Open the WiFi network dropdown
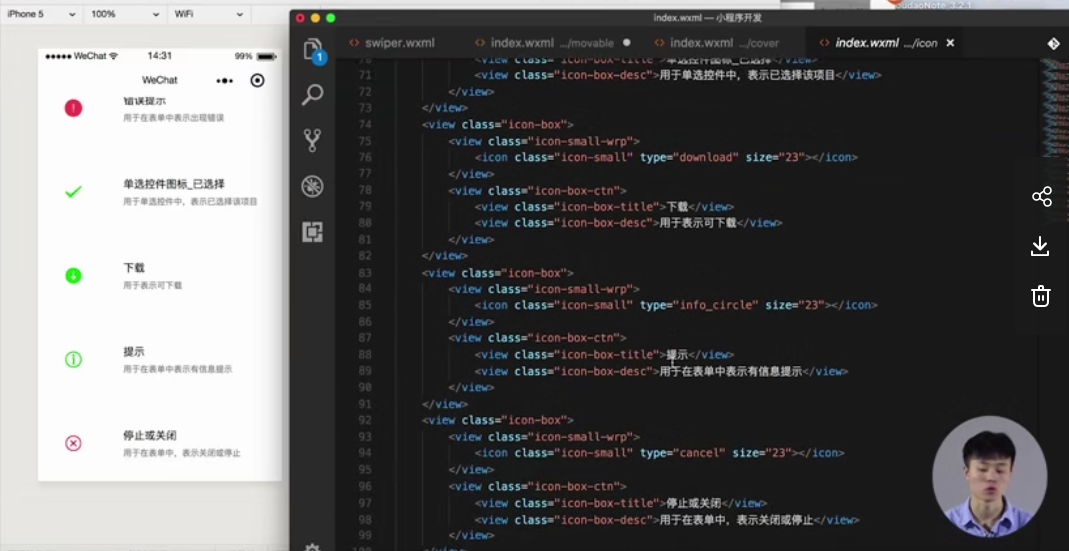Image resolution: width=1069 pixels, height=551 pixels. 208,14
